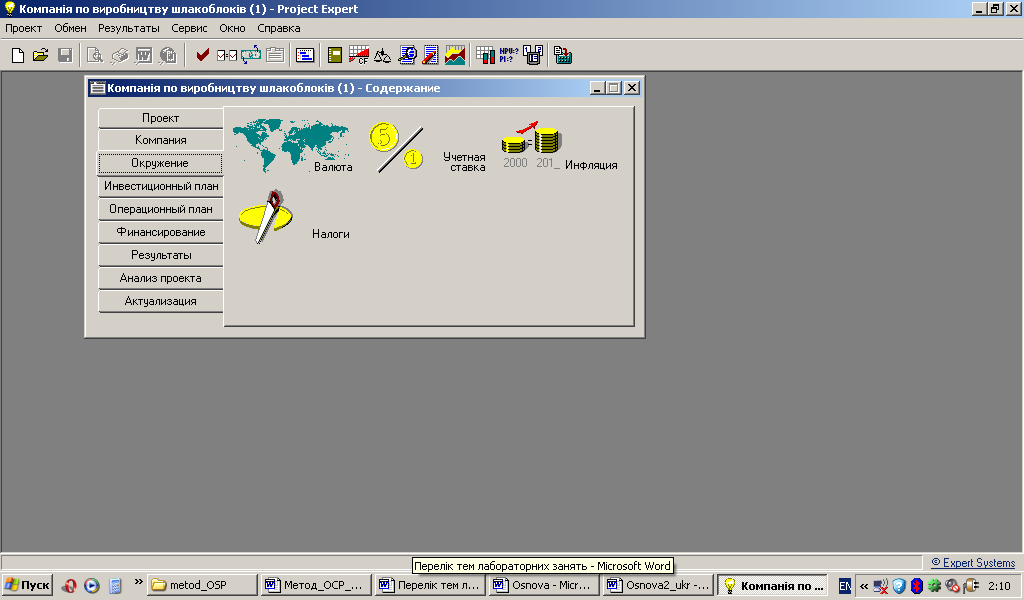
Task: Click the EN language indicator in tray
Action: [844, 586]
